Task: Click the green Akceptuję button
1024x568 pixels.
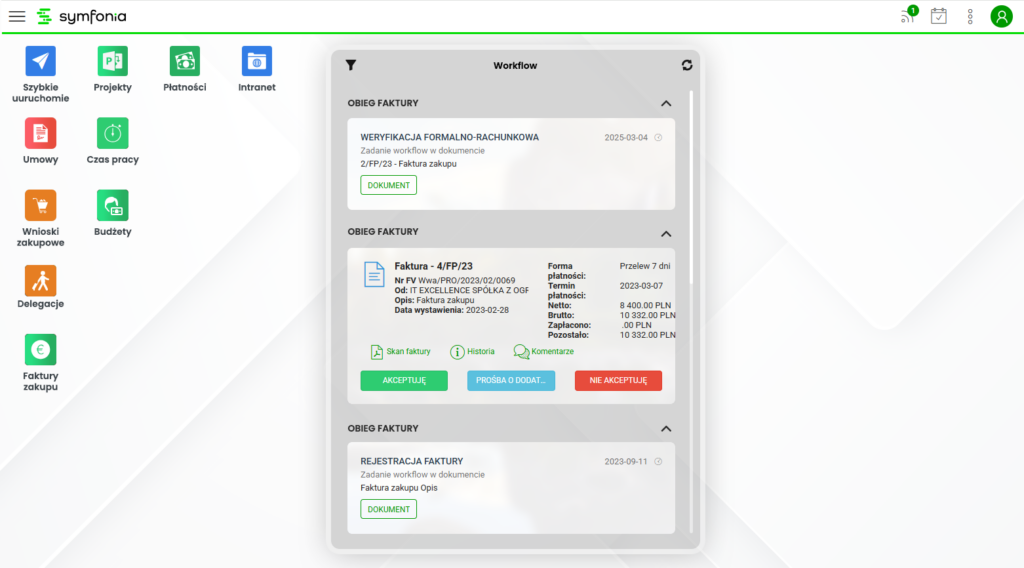Action: [x=404, y=380]
